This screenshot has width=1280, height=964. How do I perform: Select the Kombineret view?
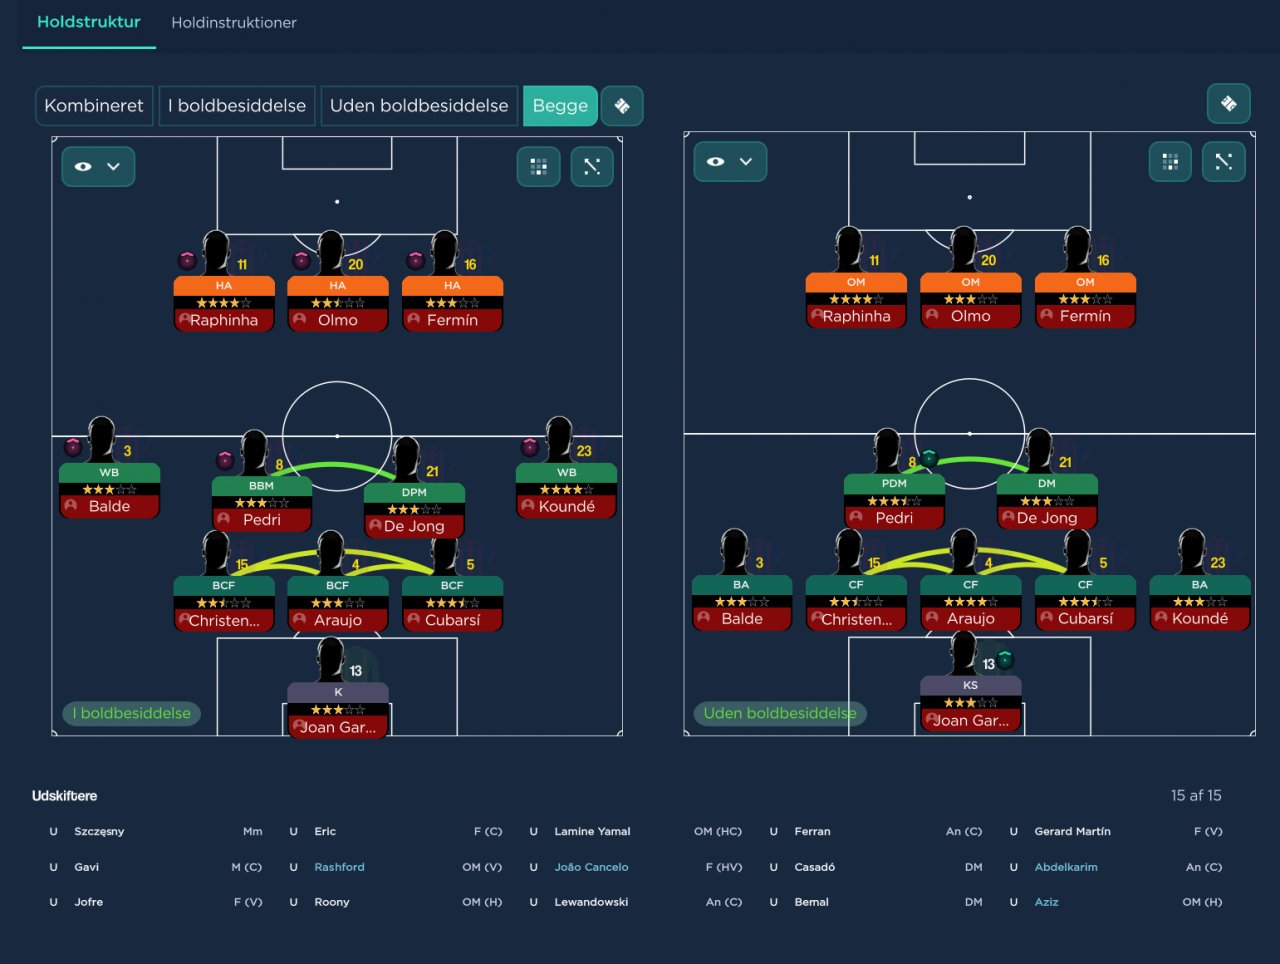tap(94, 106)
